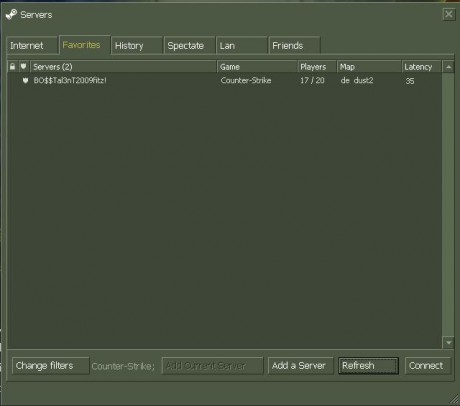Image resolution: width=460 pixels, height=406 pixels.
Task: Sort servers by the Map column
Action: coord(369,67)
